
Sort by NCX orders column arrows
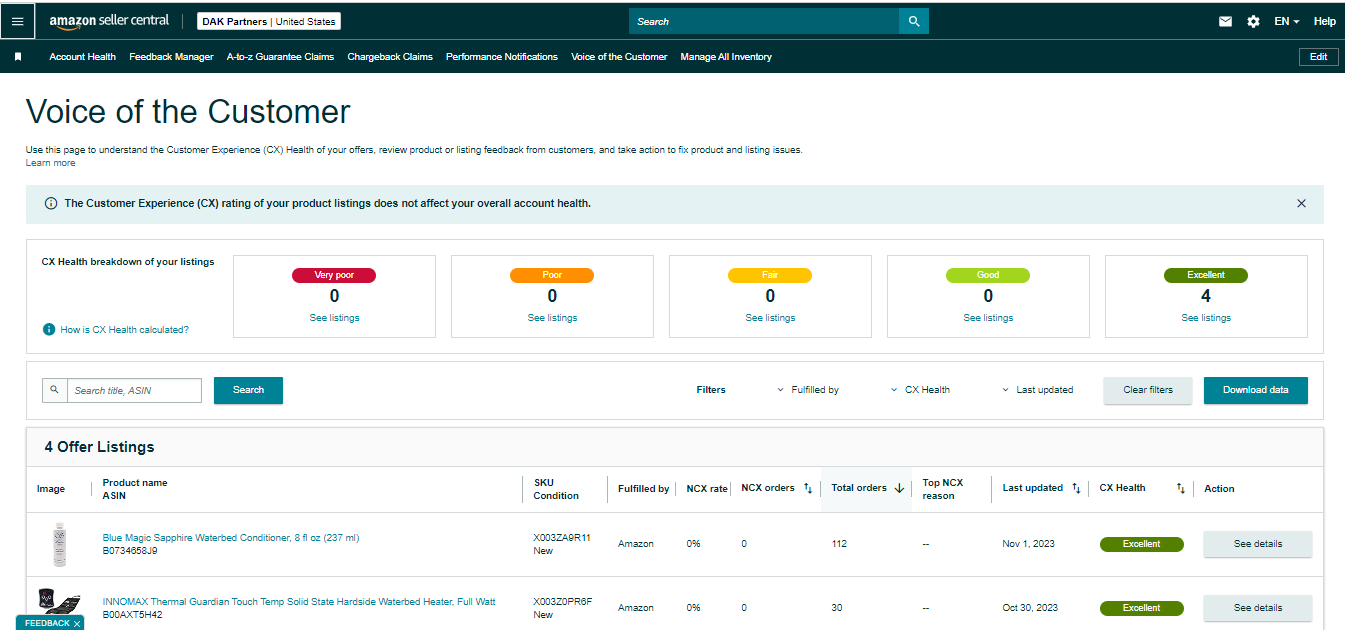(808, 488)
